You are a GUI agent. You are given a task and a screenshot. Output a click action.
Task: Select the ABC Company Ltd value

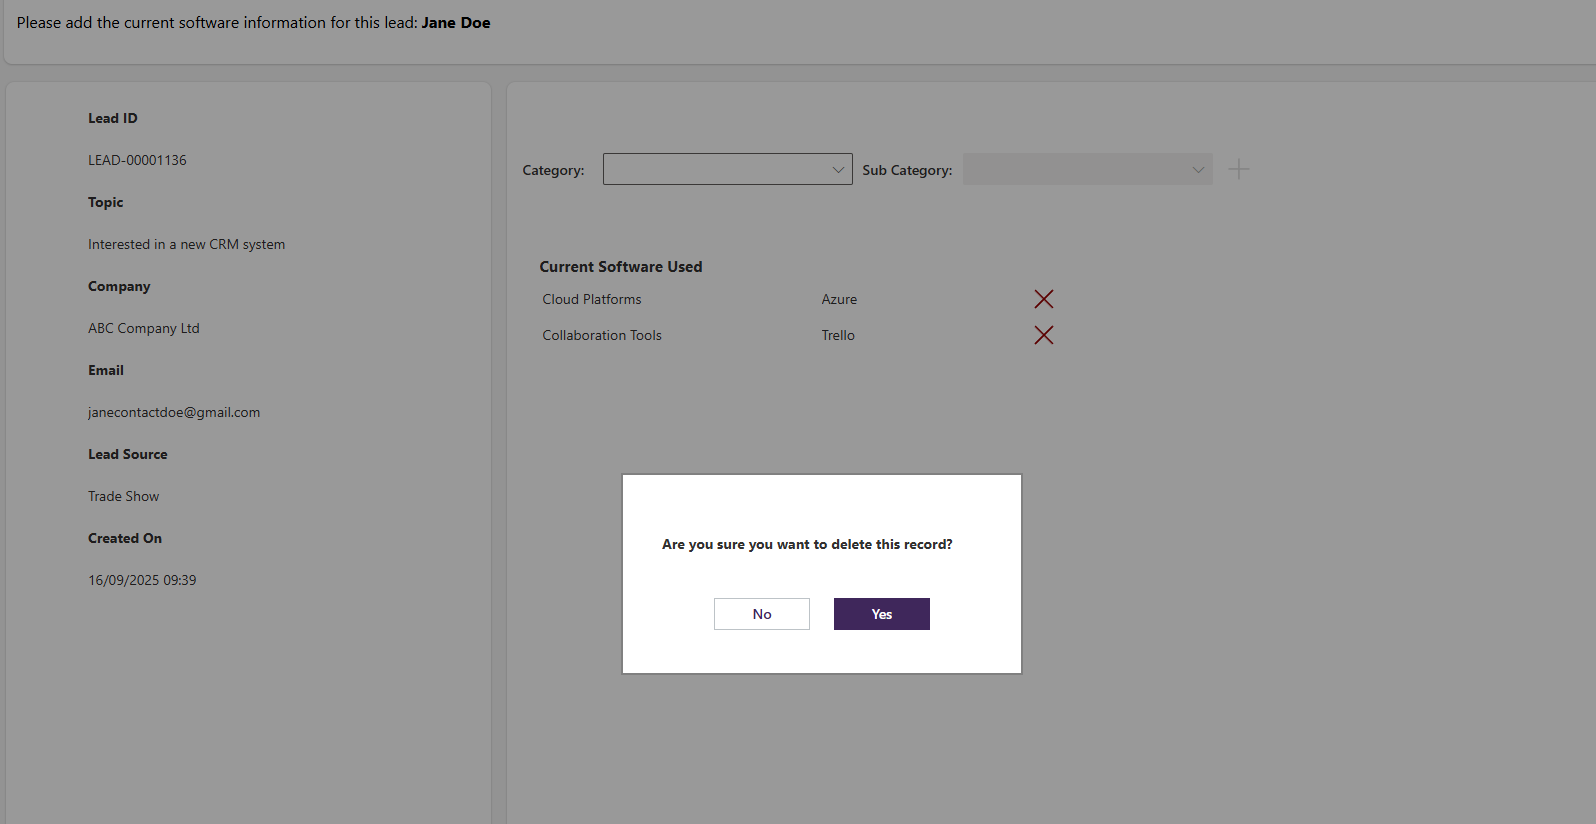pos(144,328)
